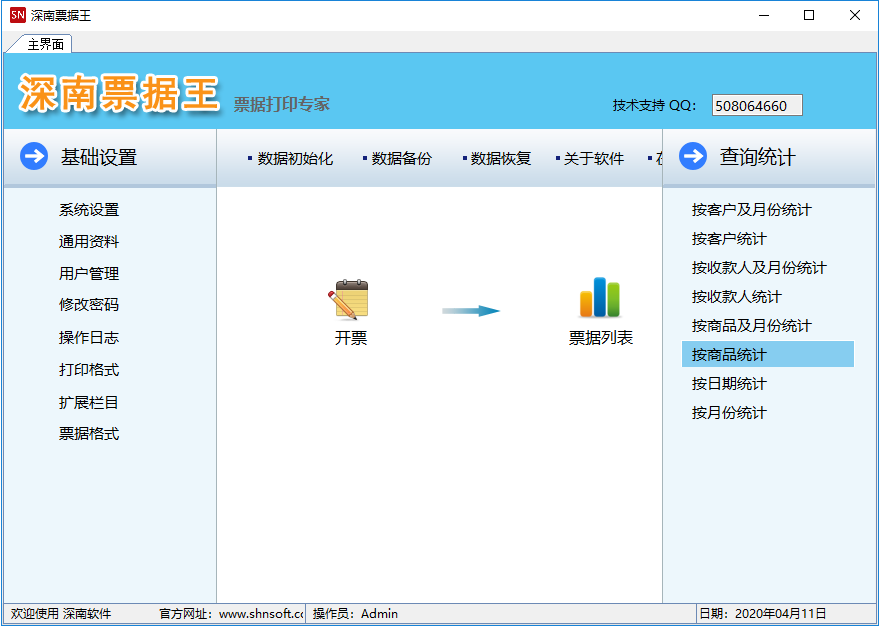Image resolution: width=880 pixels, height=627 pixels.
Task: Click the 查询统计 panel header text
Action: (757, 157)
